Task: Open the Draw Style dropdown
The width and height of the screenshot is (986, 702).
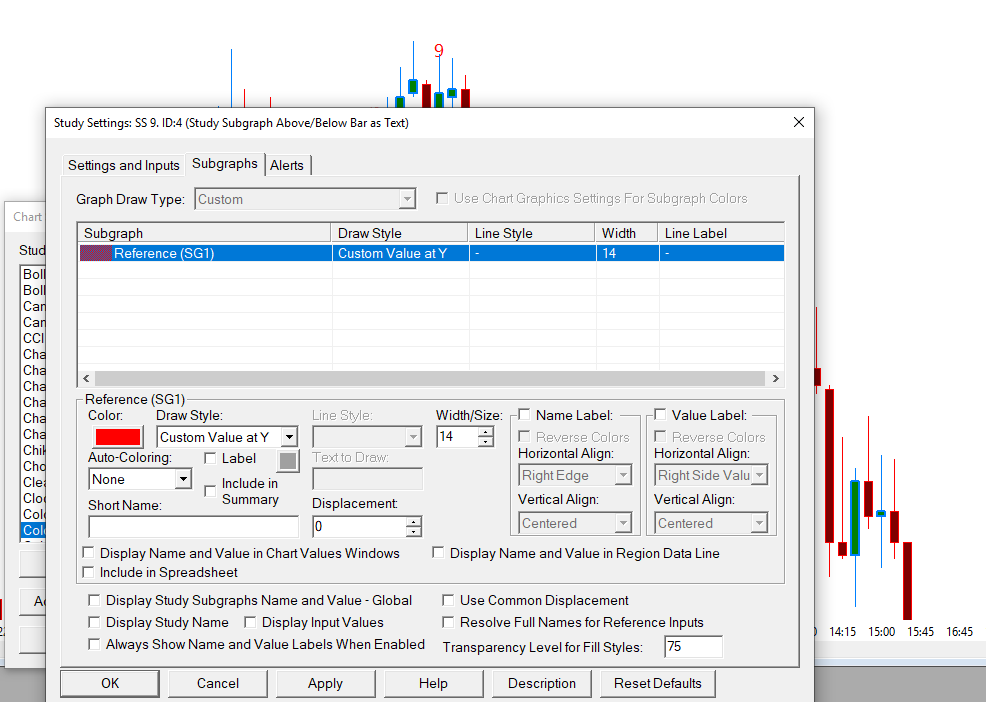Action: (288, 437)
